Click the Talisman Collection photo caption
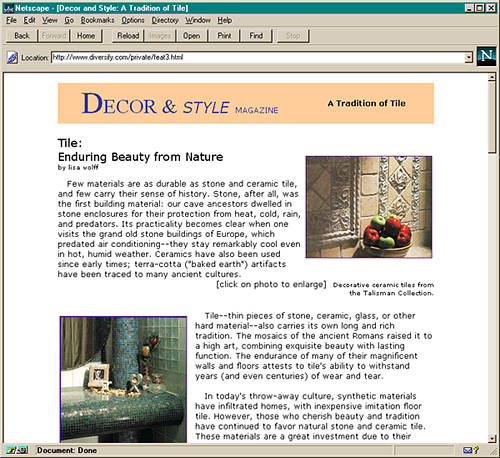 coord(383,289)
